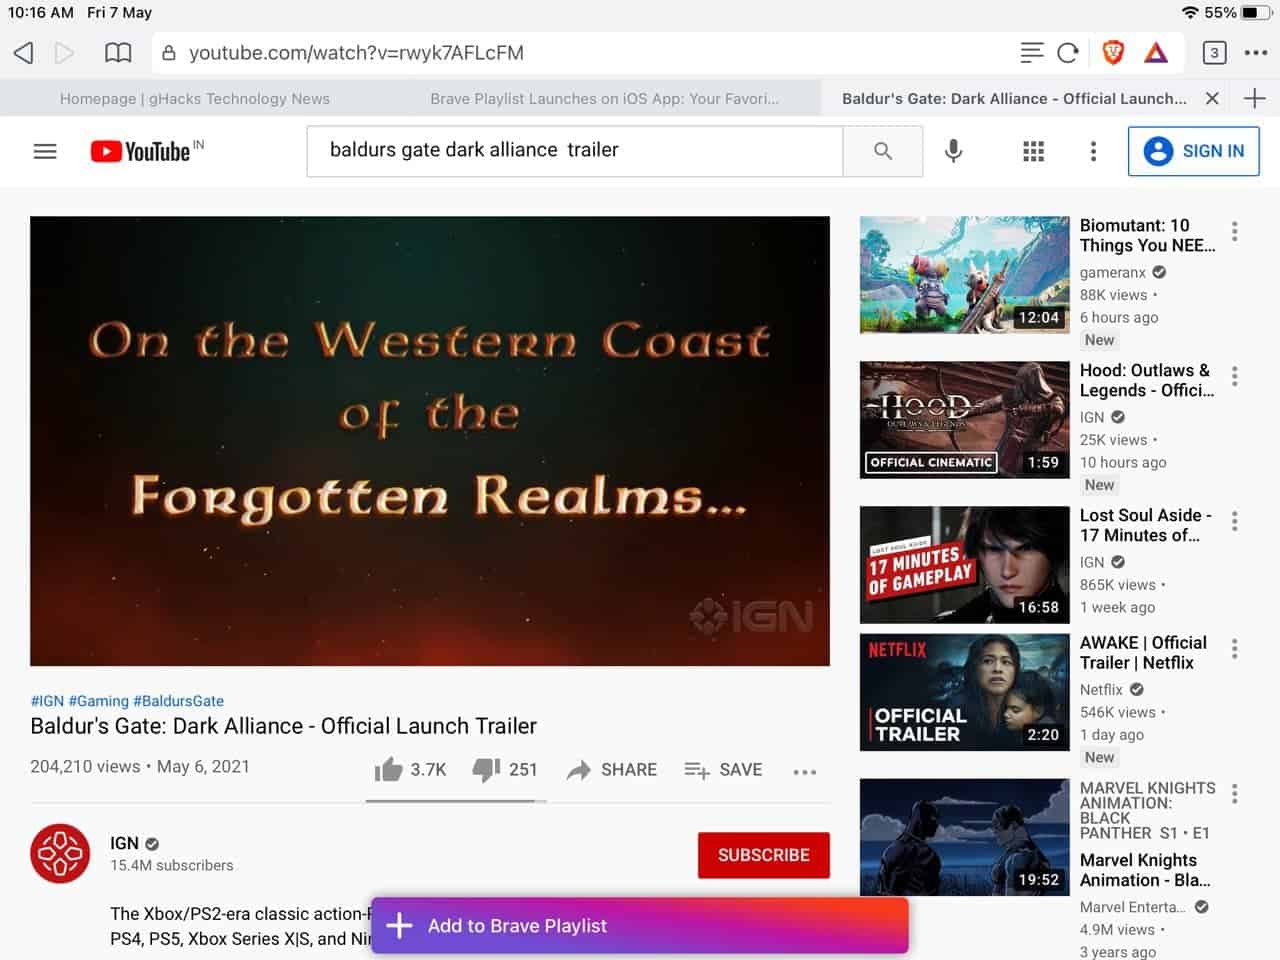Open the tab switcher showing 3 tabs
The height and width of the screenshot is (960, 1280).
coord(1214,53)
